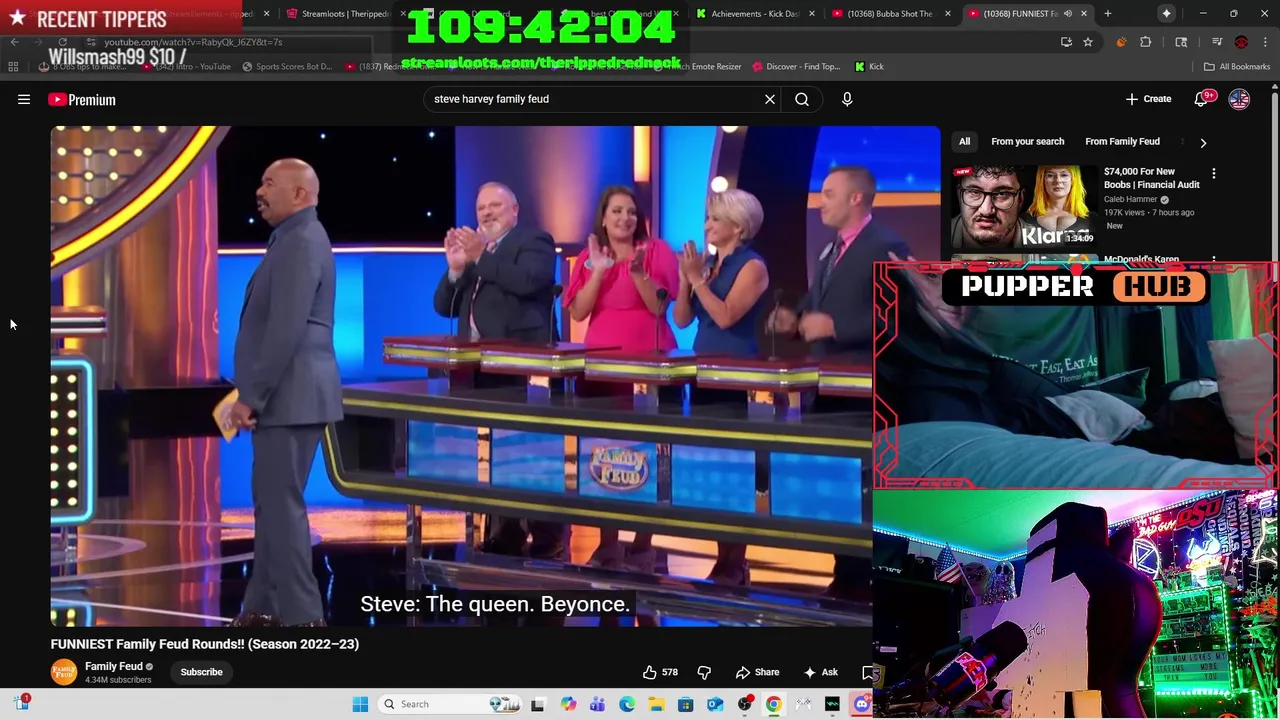Open Family Feud channel avatar
Screen dimensions: 1280x720
(x=64, y=672)
